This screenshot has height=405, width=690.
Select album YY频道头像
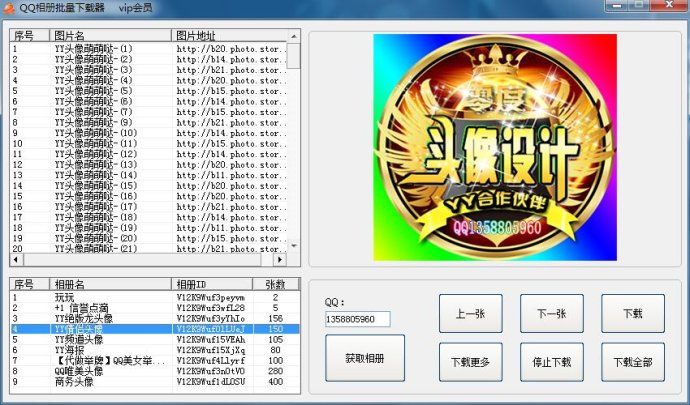pos(154,340)
